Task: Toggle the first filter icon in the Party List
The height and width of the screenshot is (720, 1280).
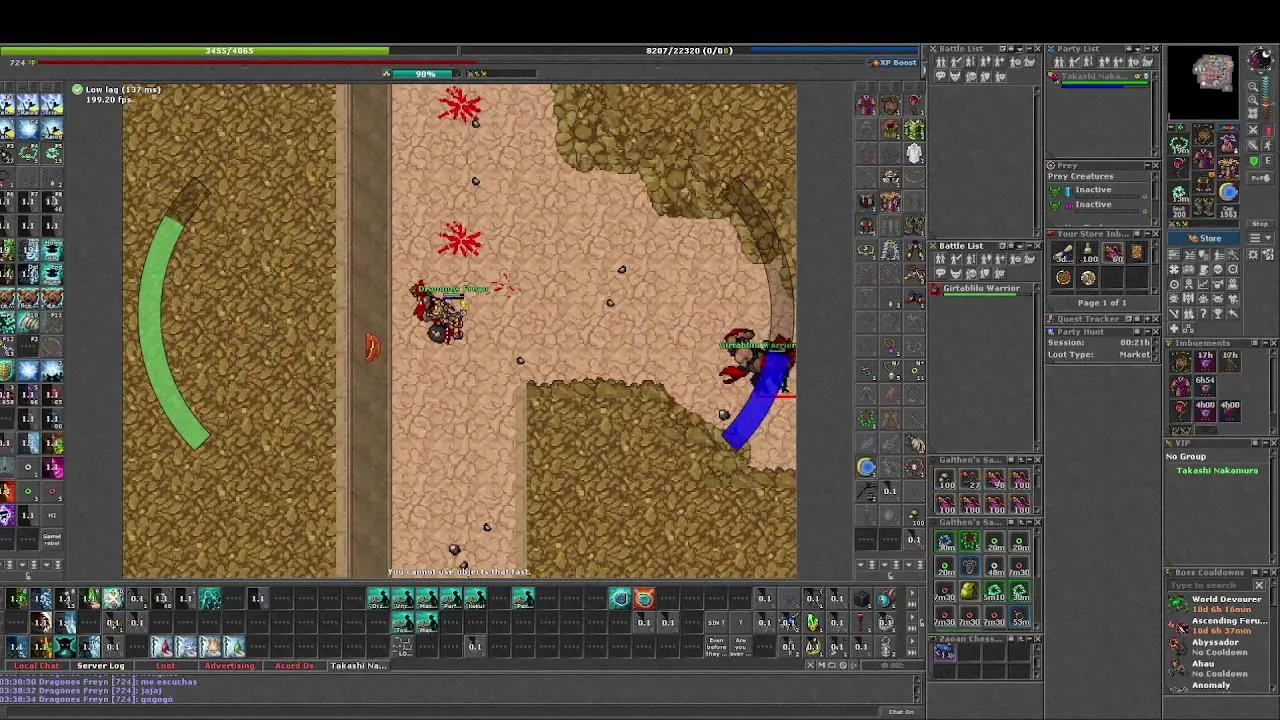Action: click(x=1059, y=63)
